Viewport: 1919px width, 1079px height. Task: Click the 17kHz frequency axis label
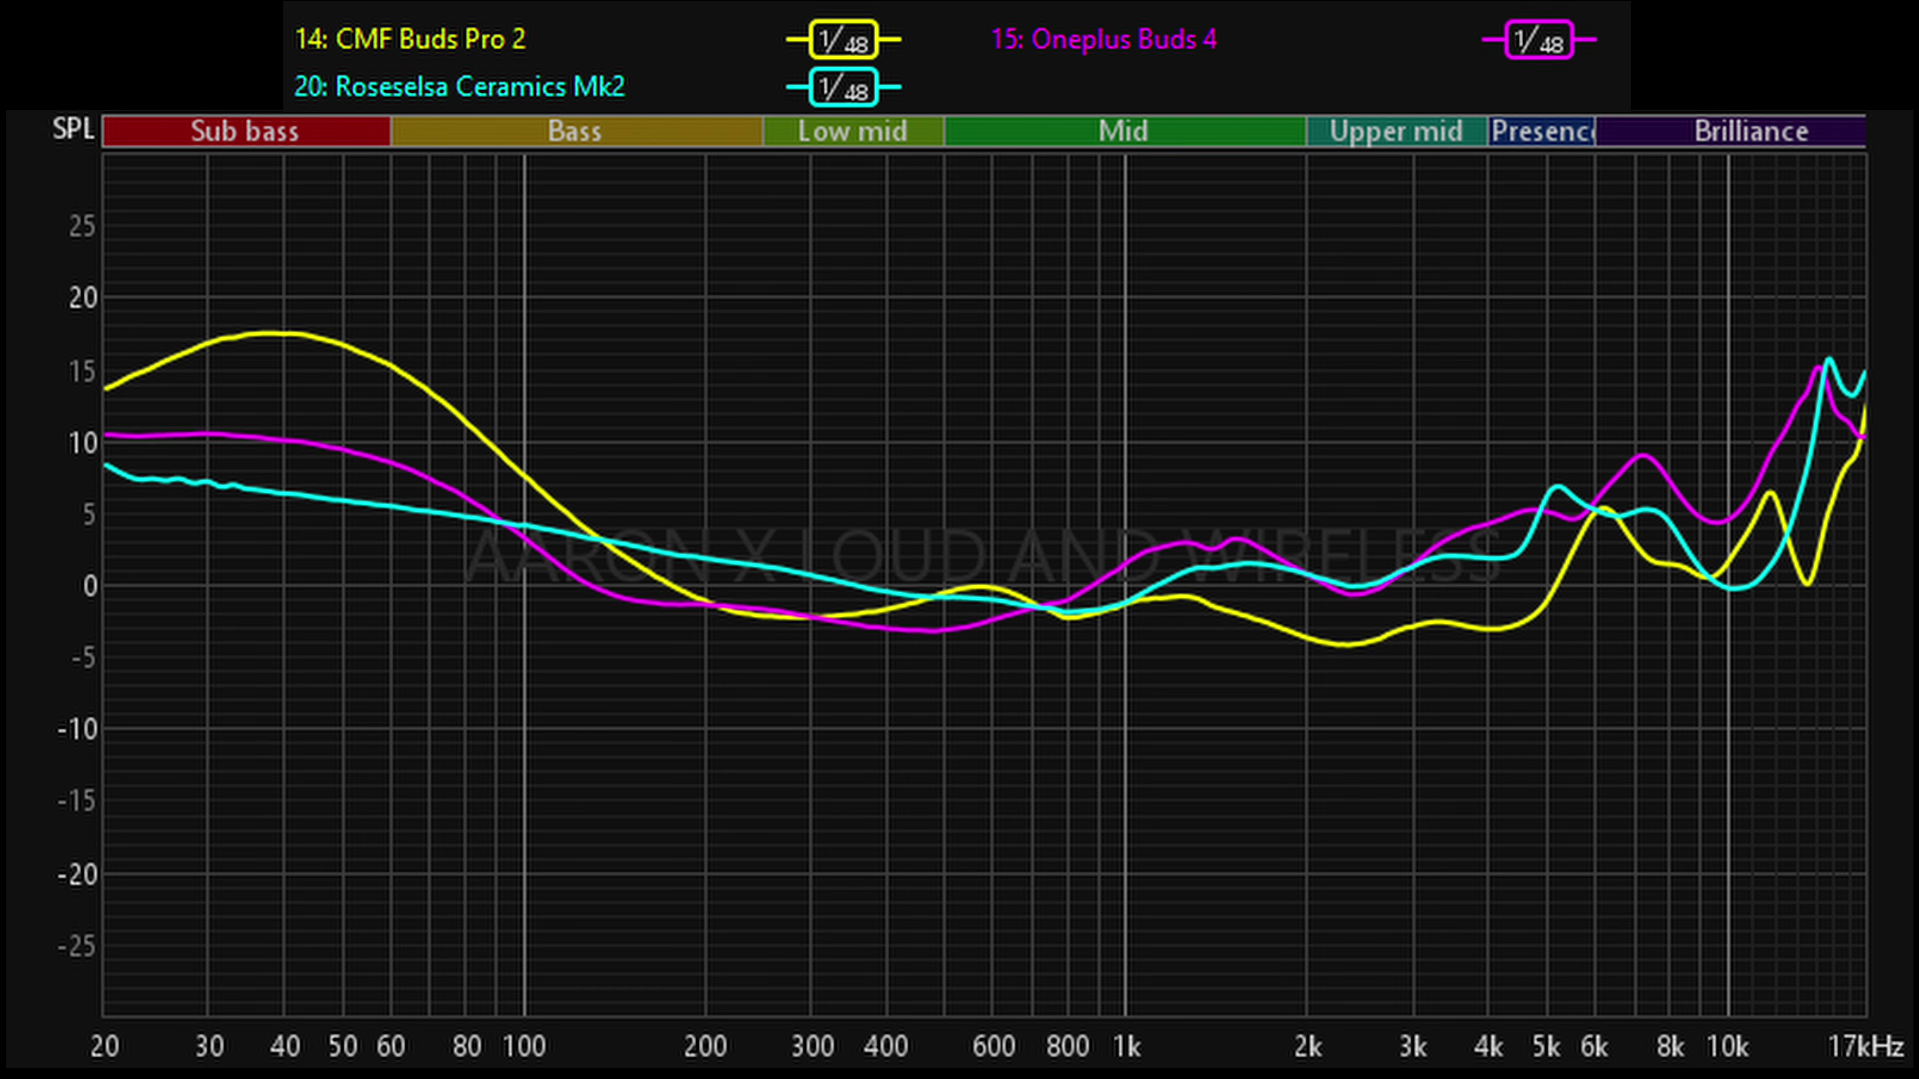click(1866, 1046)
